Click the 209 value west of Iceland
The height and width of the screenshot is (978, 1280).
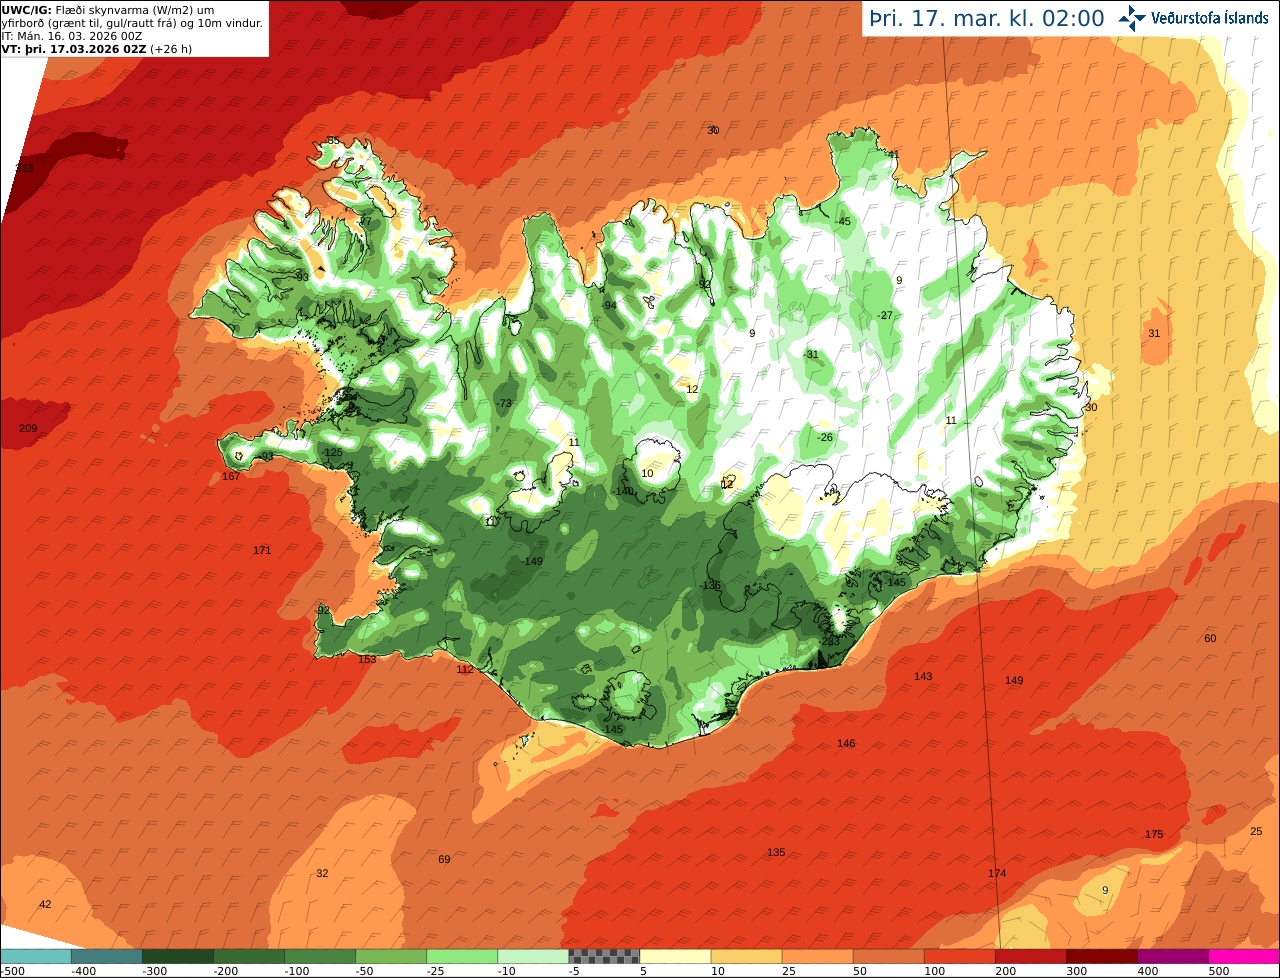pos(28,429)
